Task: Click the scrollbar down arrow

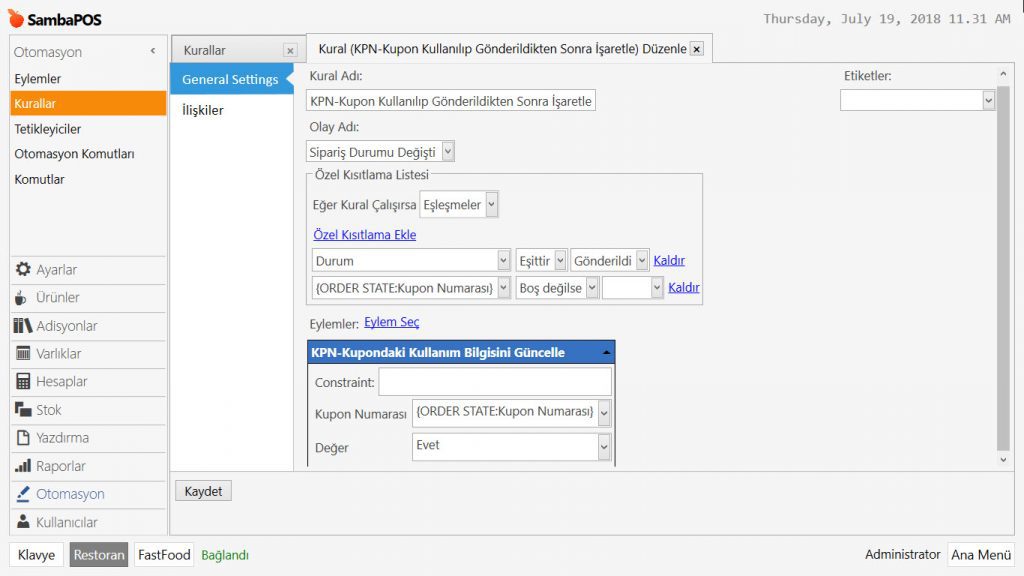Action: click(x=1003, y=459)
